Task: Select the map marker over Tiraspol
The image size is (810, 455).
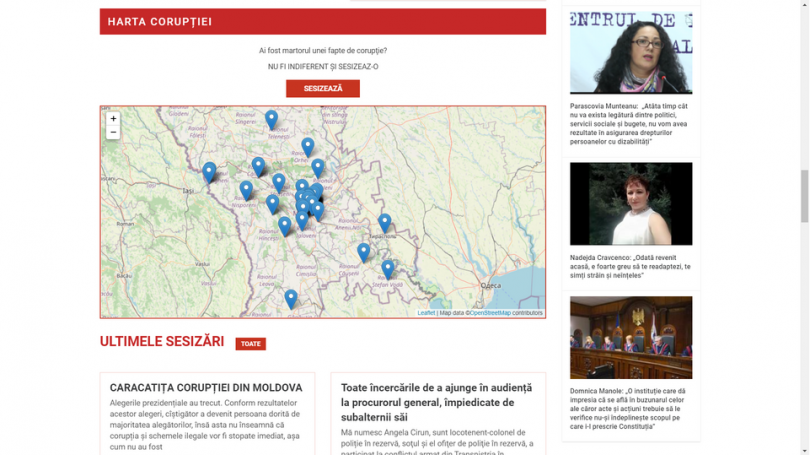Action: (x=384, y=224)
